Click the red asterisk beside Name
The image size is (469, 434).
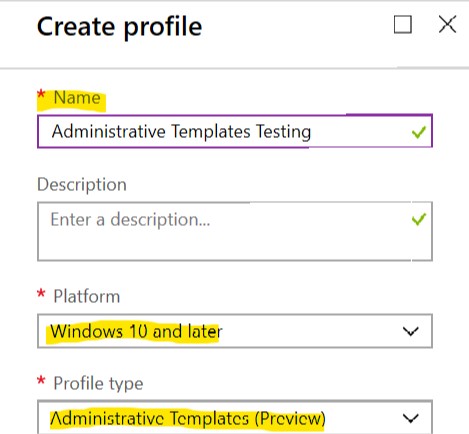[41, 94]
